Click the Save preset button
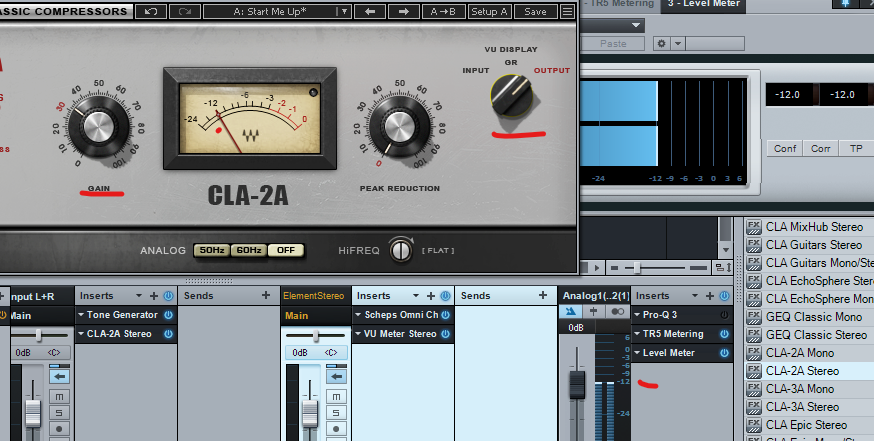 [x=535, y=12]
